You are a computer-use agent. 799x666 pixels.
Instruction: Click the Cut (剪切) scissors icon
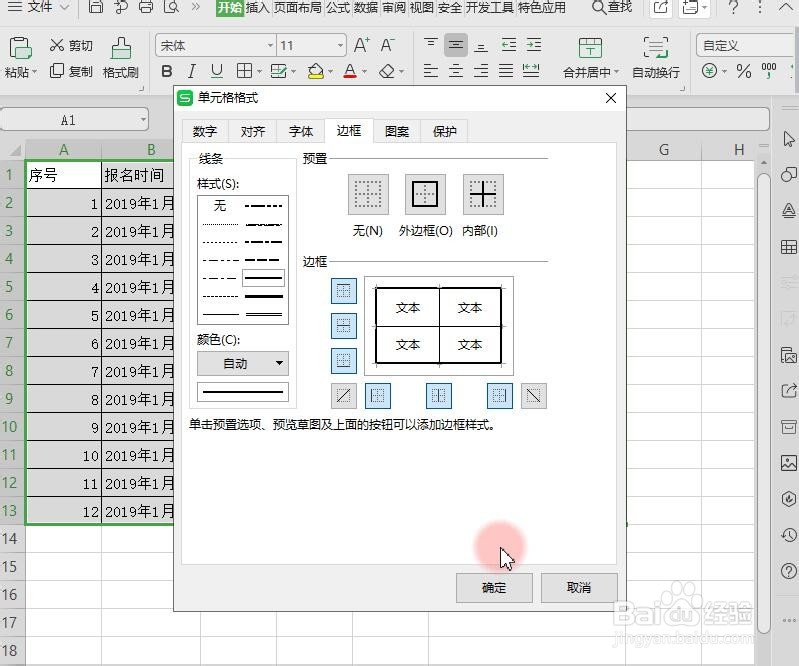pyautogui.click(x=57, y=45)
